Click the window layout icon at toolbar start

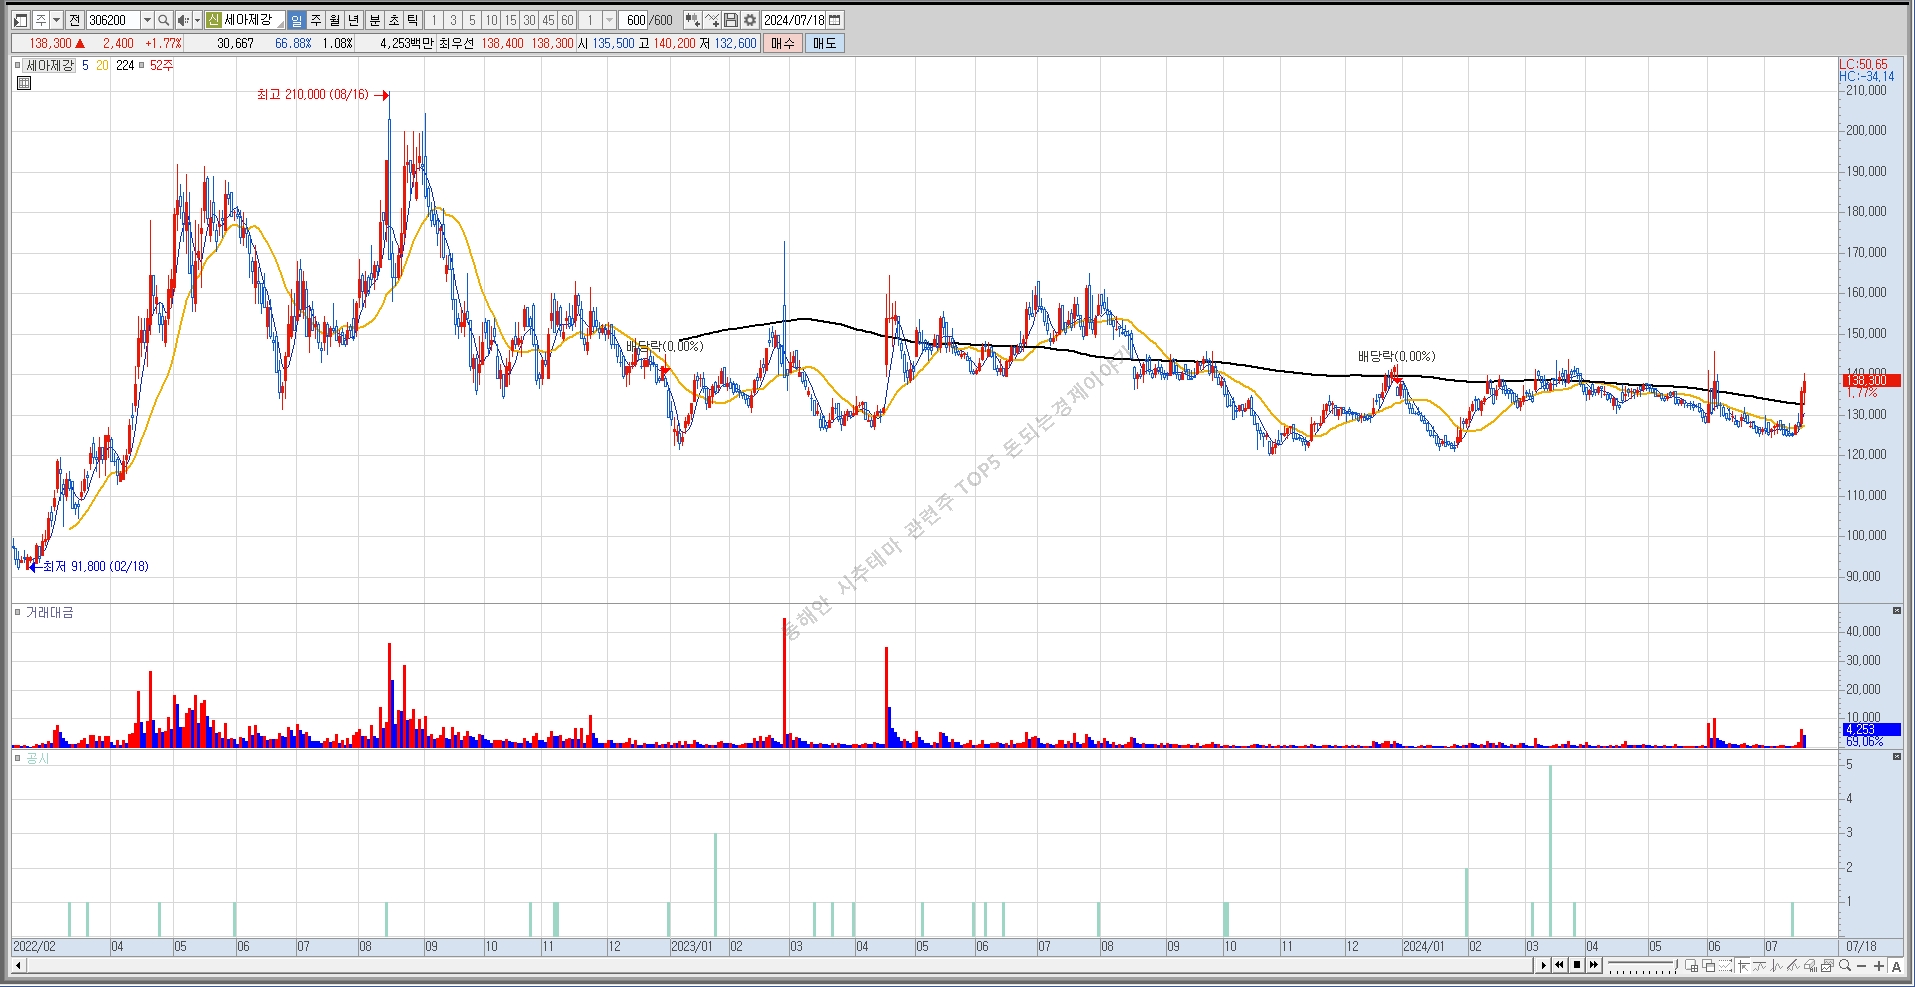(x=20, y=20)
